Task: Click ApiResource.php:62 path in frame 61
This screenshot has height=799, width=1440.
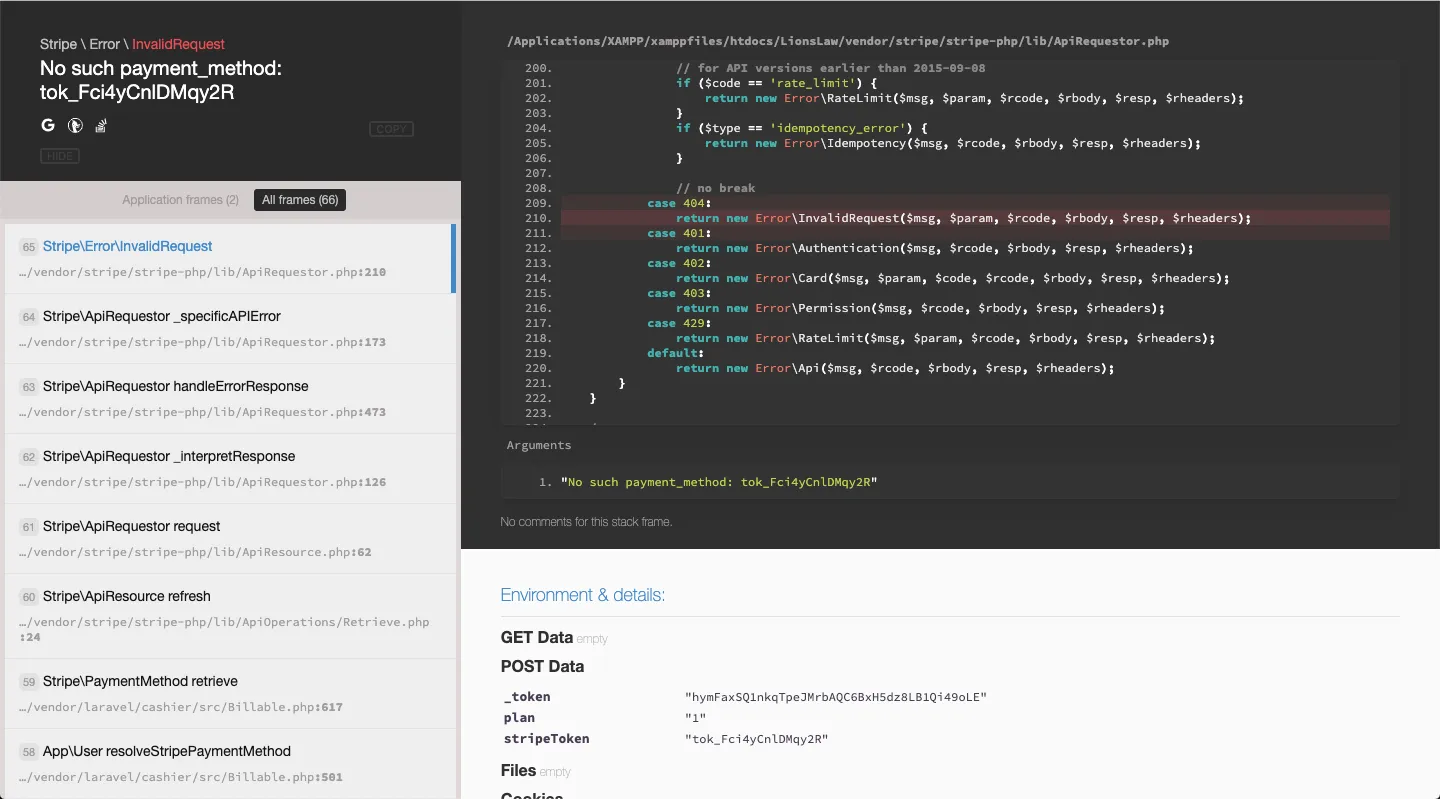Action: pos(196,552)
